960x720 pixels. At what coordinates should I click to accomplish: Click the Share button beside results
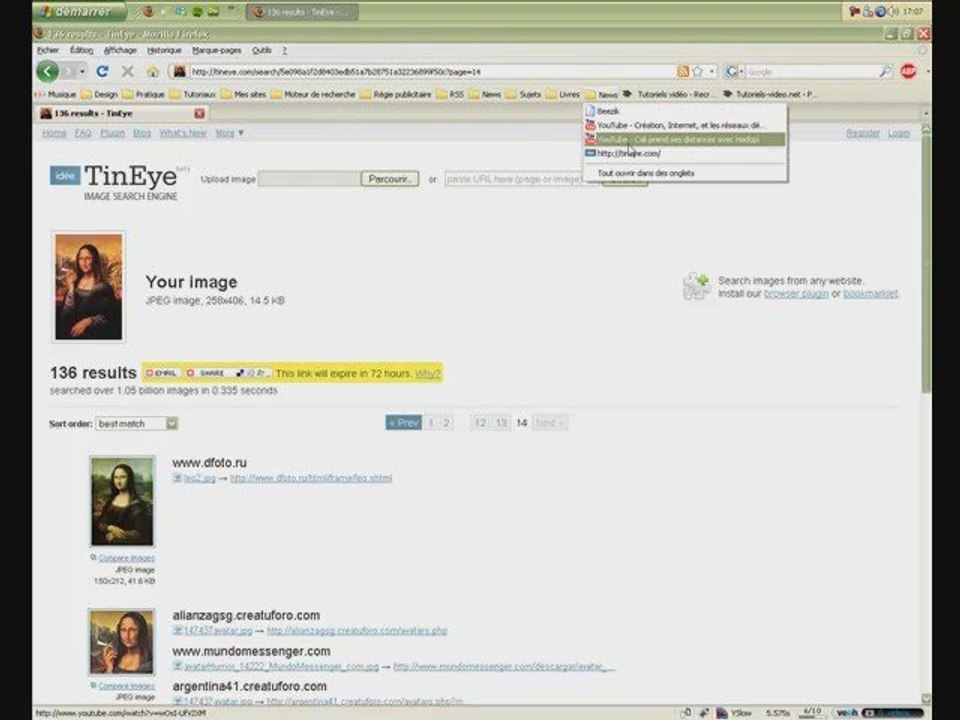pos(206,373)
